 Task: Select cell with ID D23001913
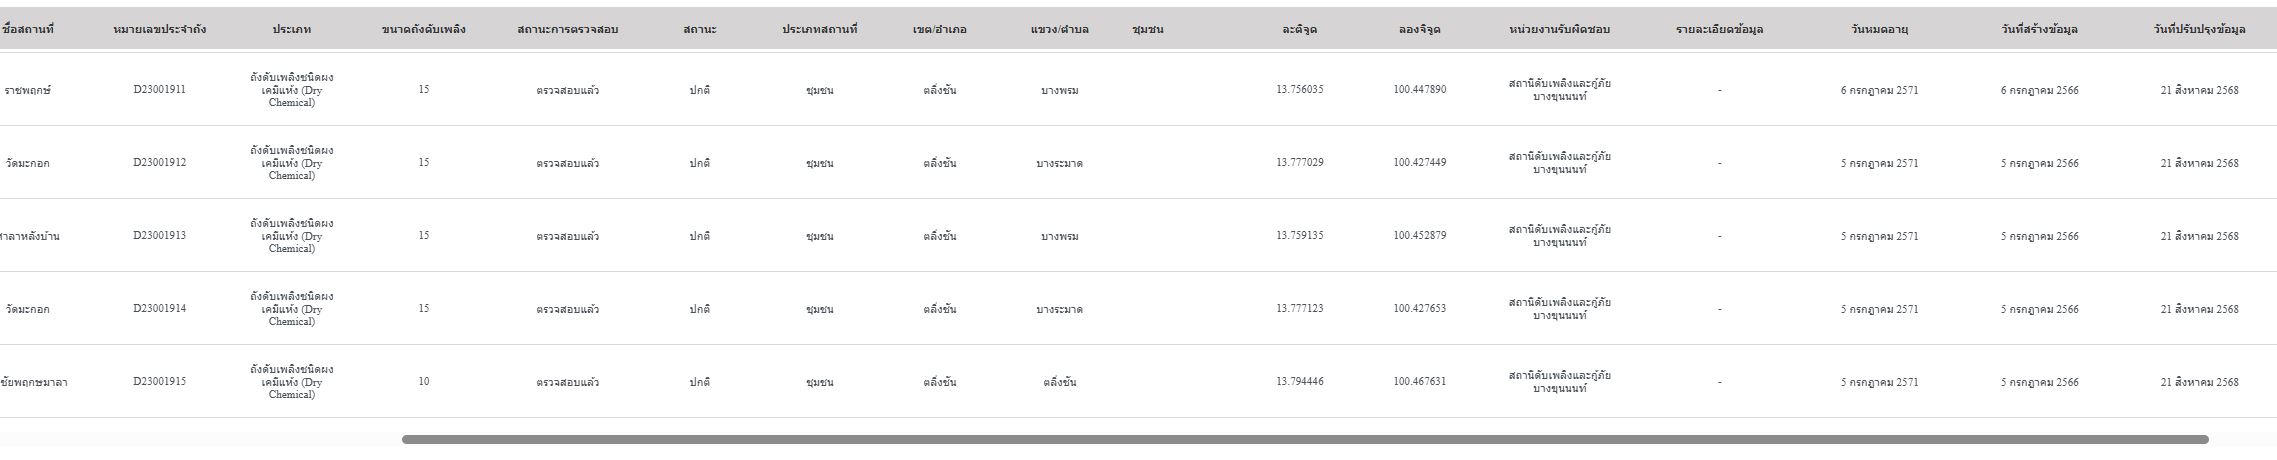tap(160, 235)
